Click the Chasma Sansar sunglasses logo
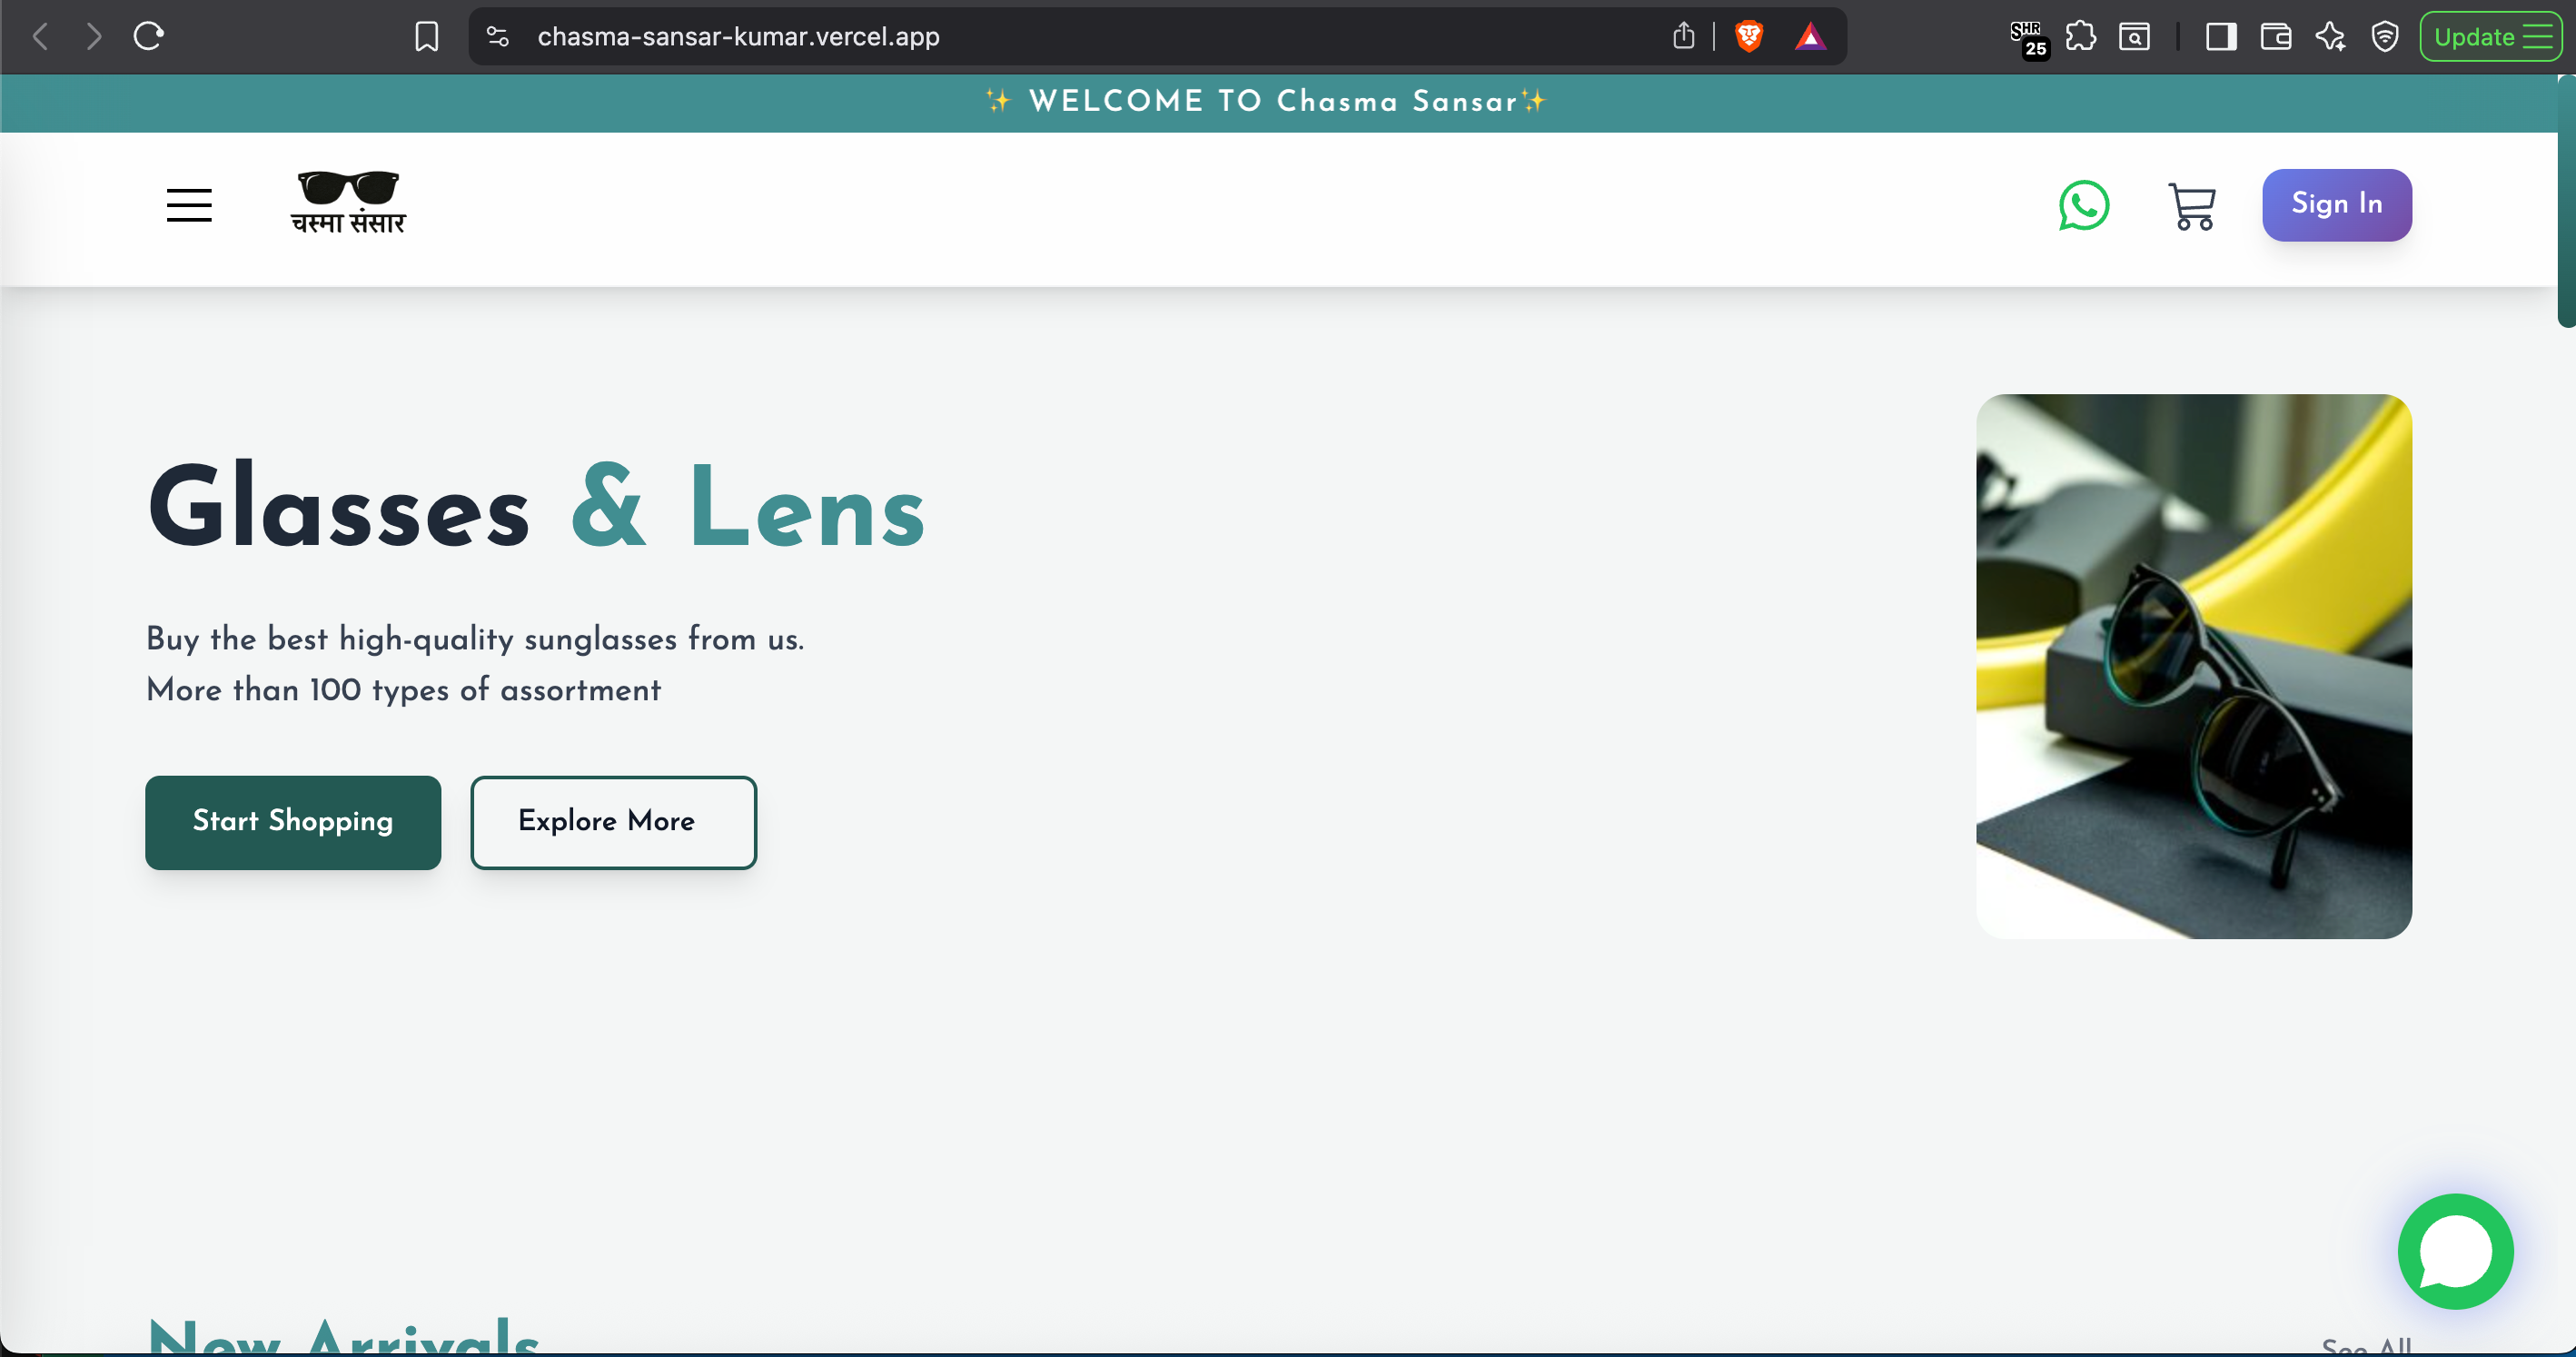 348,203
